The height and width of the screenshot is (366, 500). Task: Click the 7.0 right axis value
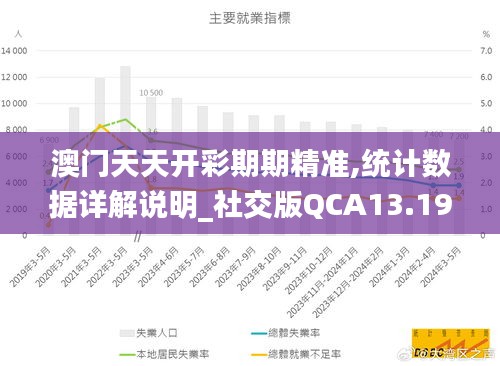pyautogui.click(x=486, y=51)
